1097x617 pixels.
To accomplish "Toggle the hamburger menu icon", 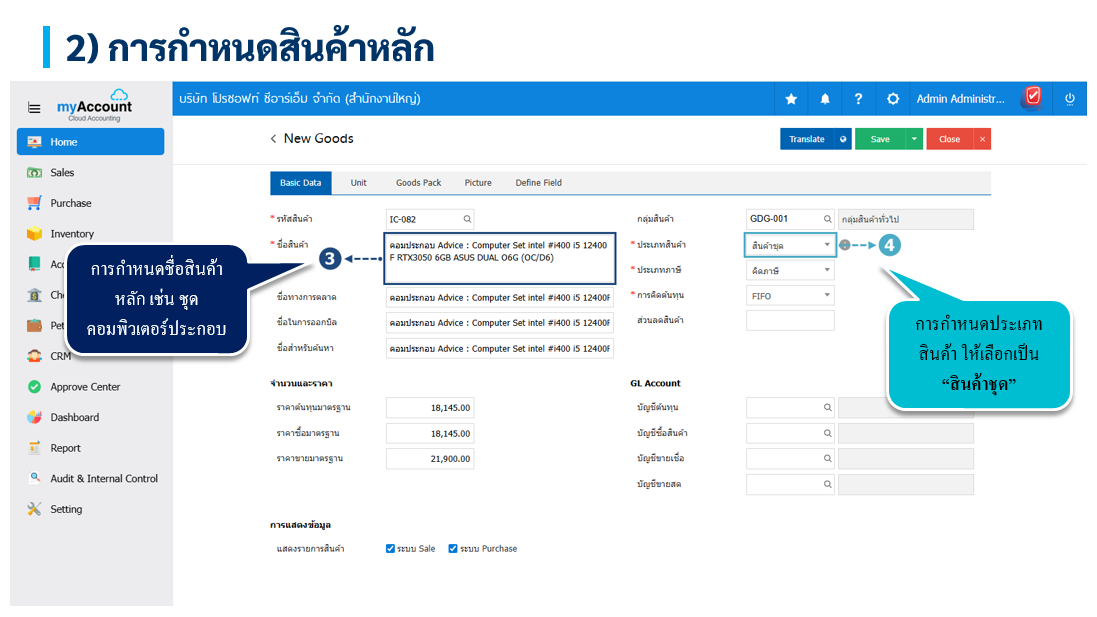I will coord(34,108).
